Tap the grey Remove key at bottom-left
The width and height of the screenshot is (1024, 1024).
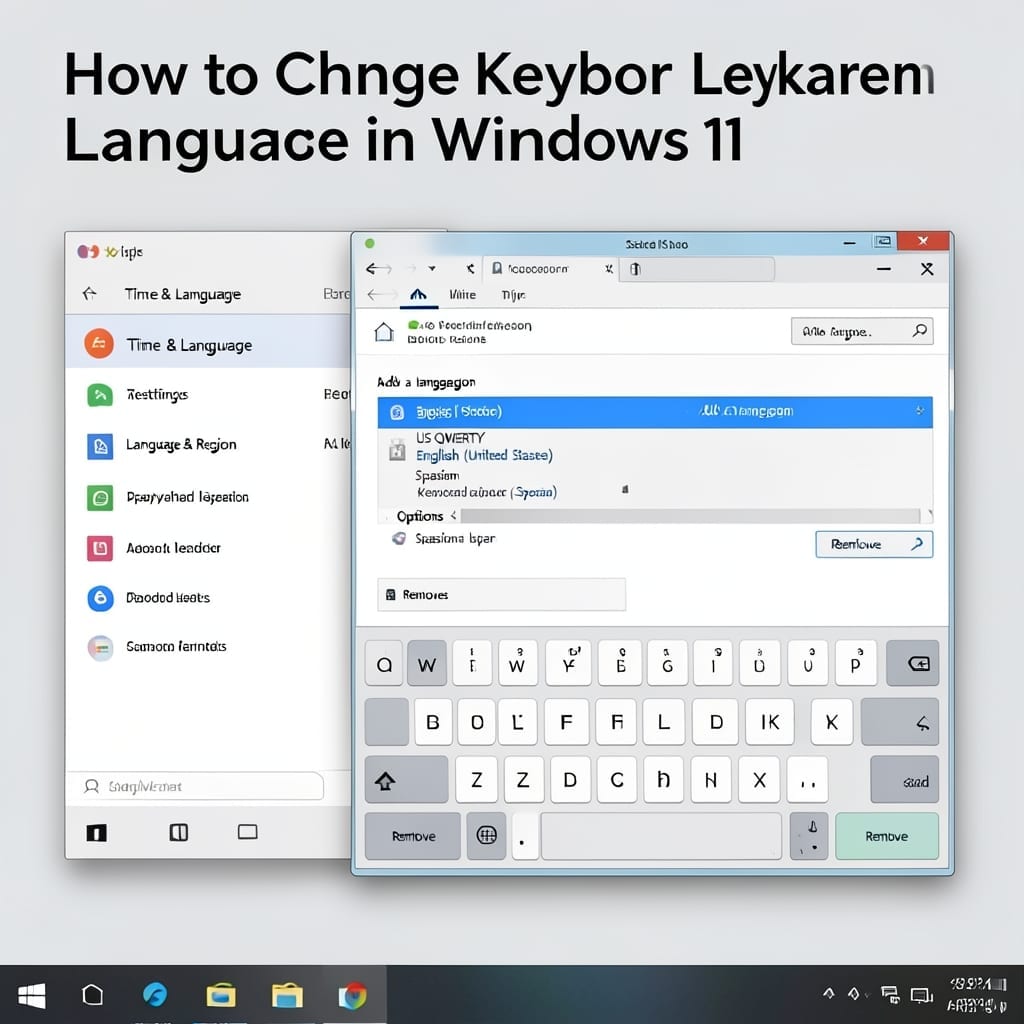[413, 837]
